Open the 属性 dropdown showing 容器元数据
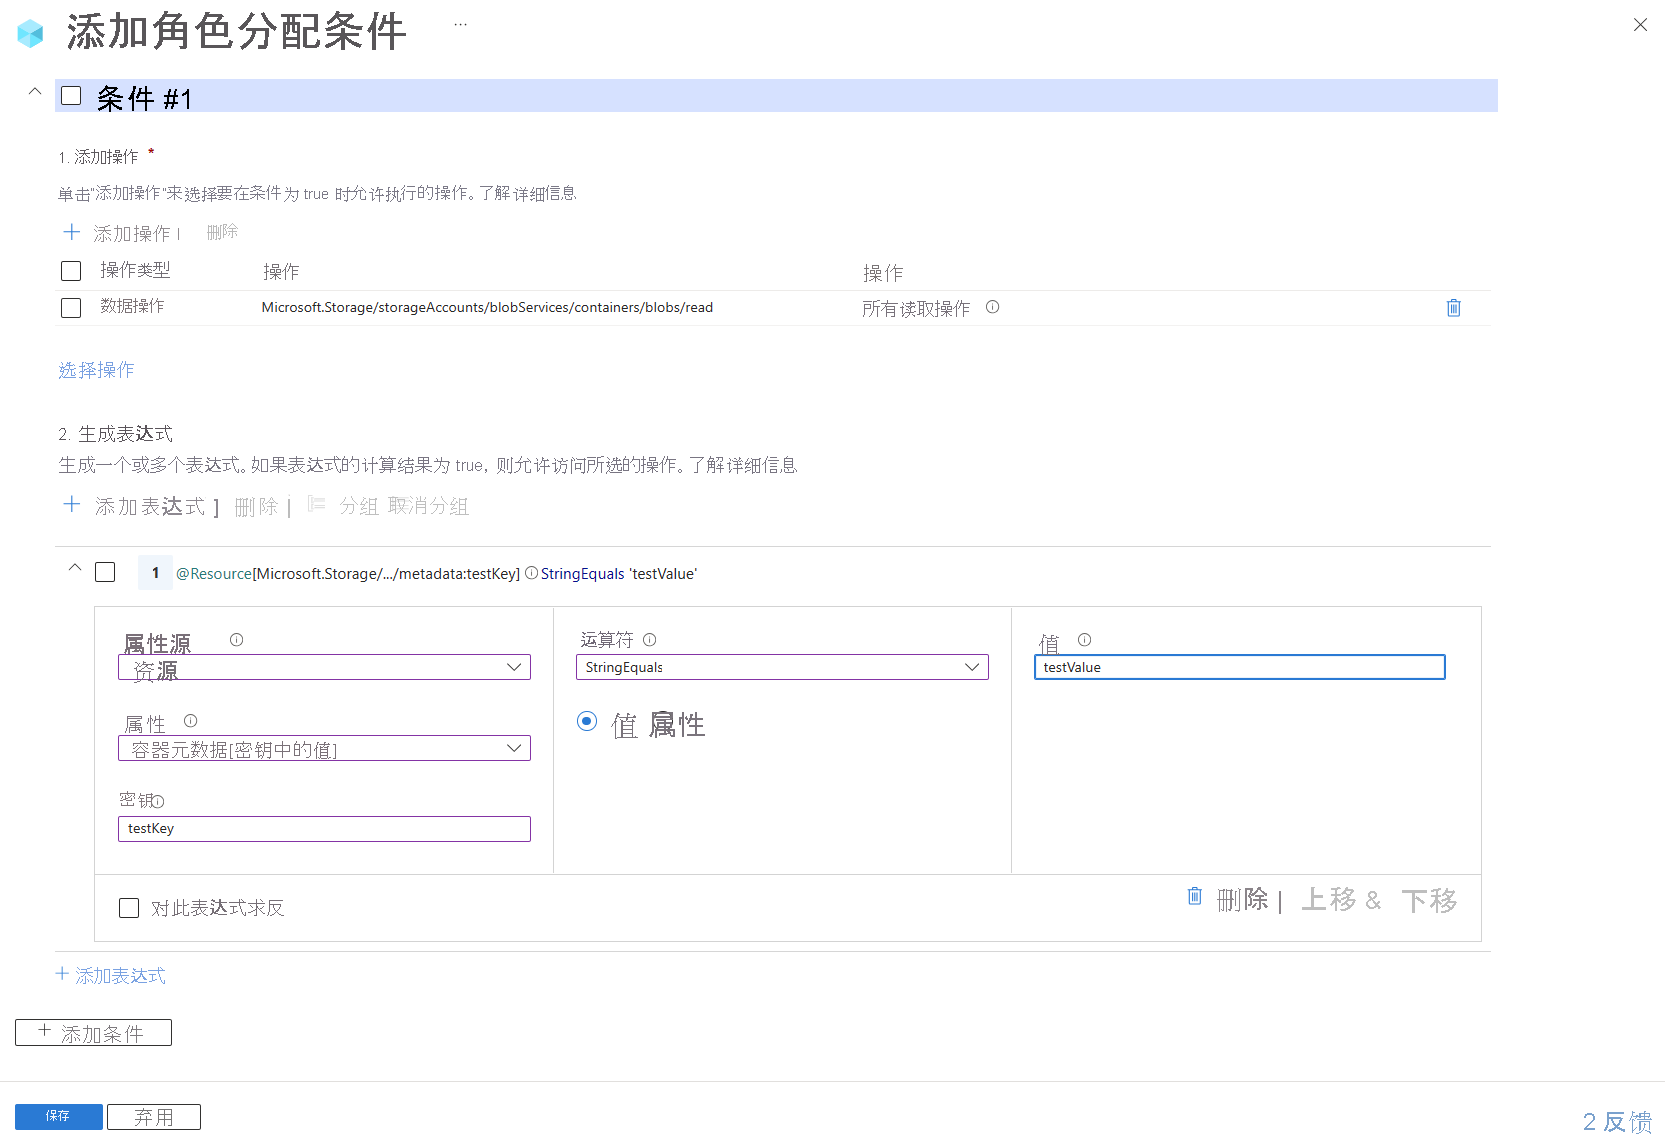Viewport: 1665px width, 1140px height. (324, 748)
